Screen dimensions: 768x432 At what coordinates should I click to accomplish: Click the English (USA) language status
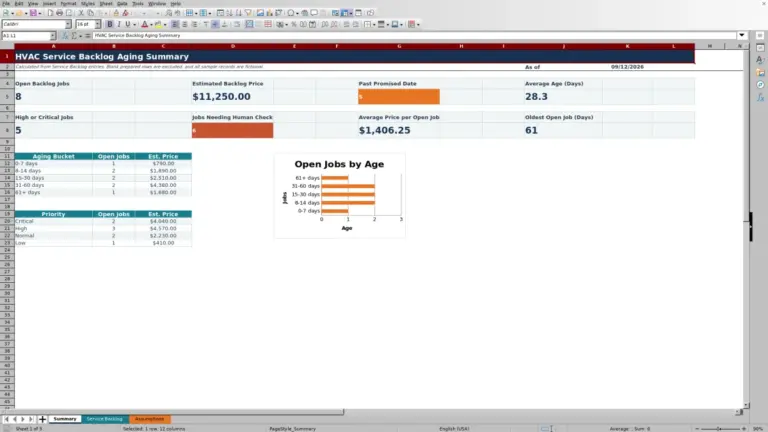[x=454, y=429]
